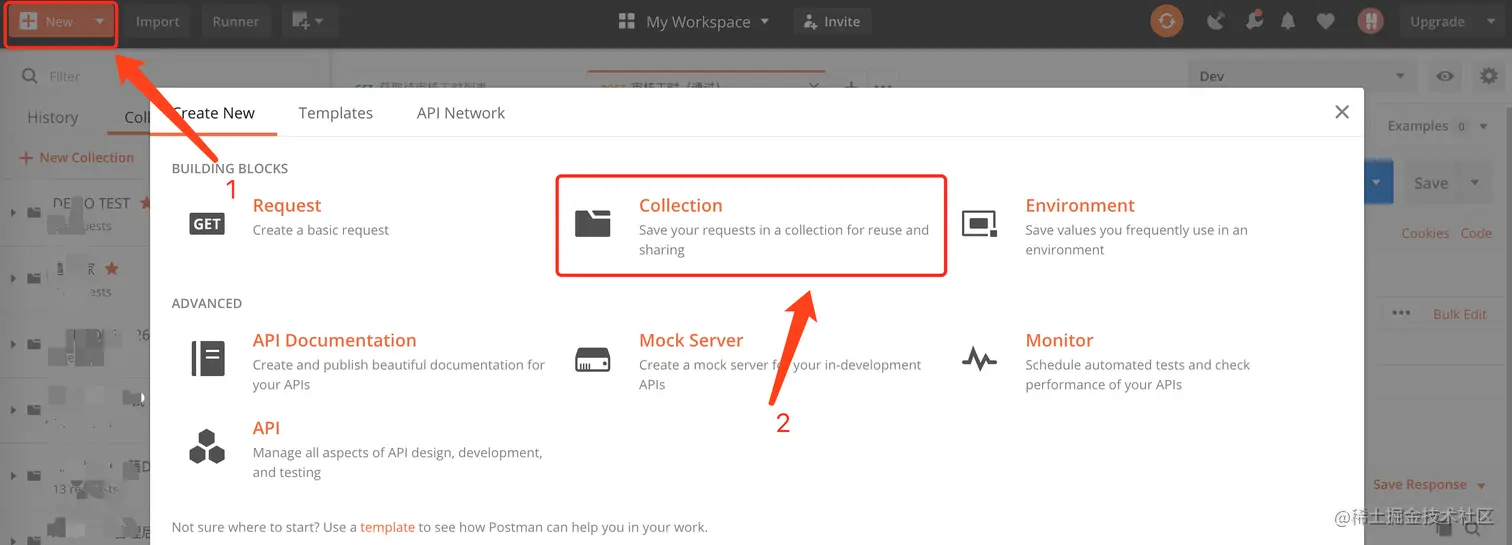
Task: Switch to the Templates tab
Action: tap(336, 113)
